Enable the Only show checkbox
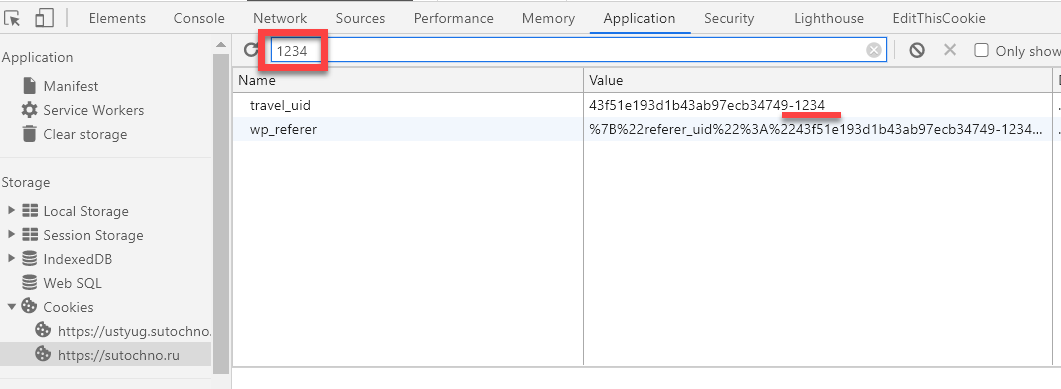Viewport: 1061px width, 389px height. (981, 51)
